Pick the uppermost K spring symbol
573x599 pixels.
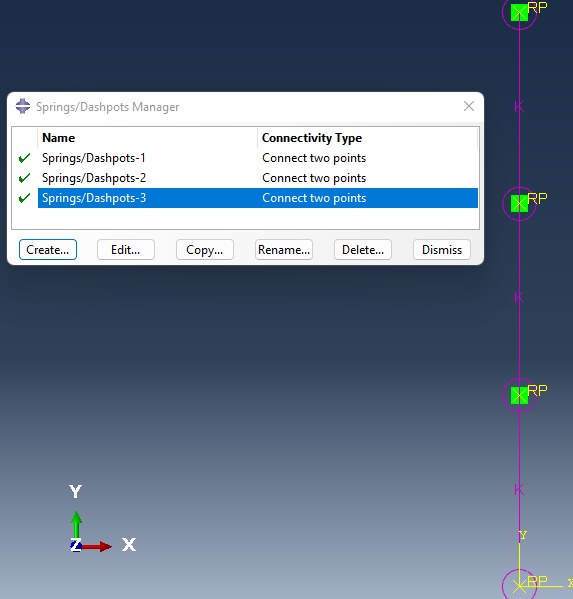519,107
